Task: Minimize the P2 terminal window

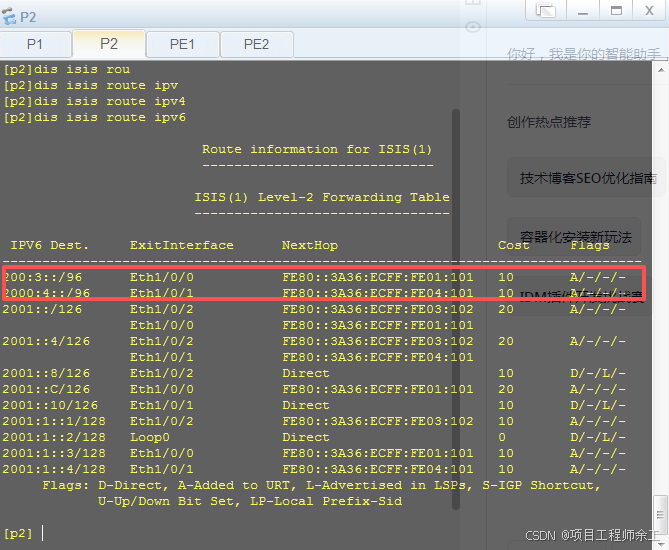Action: 583,10
